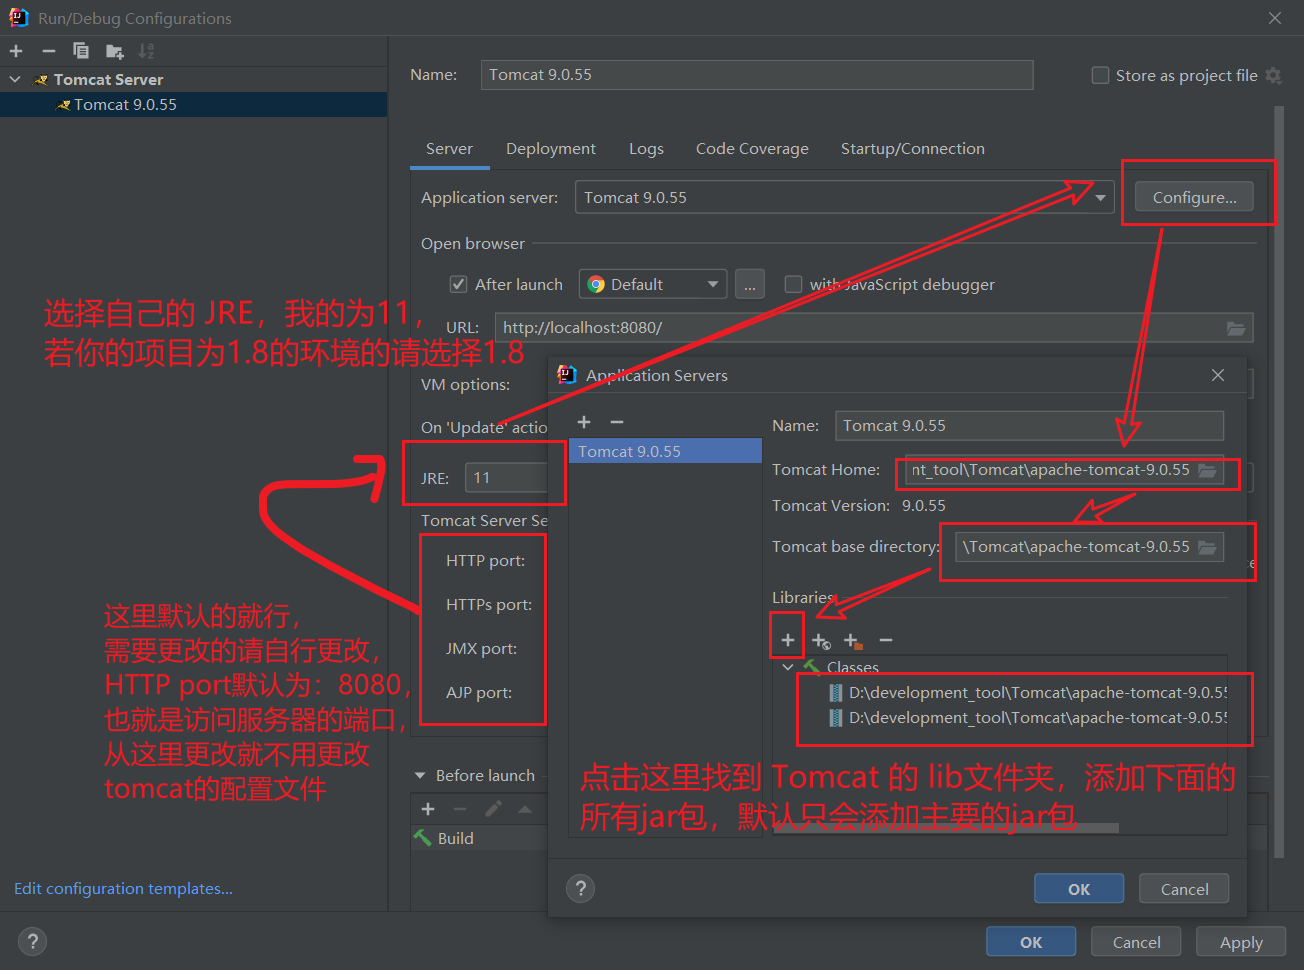Sort configurations alphabetically
Viewport: 1304px width, 970px height.
coord(146,51)
